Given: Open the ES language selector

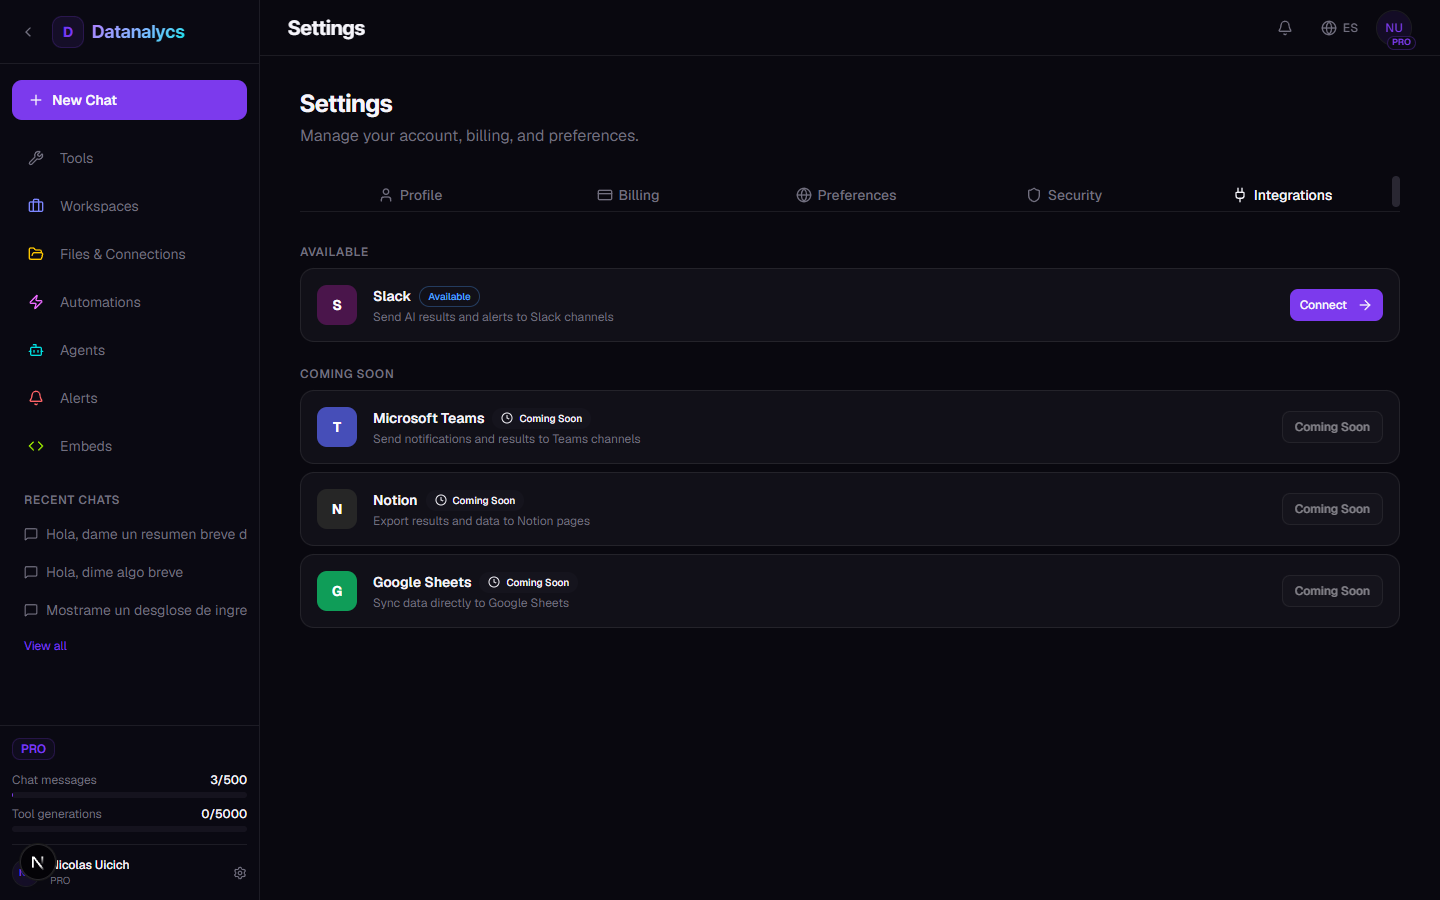Looking at the screenshot, I should click(x=1340, y=28).
